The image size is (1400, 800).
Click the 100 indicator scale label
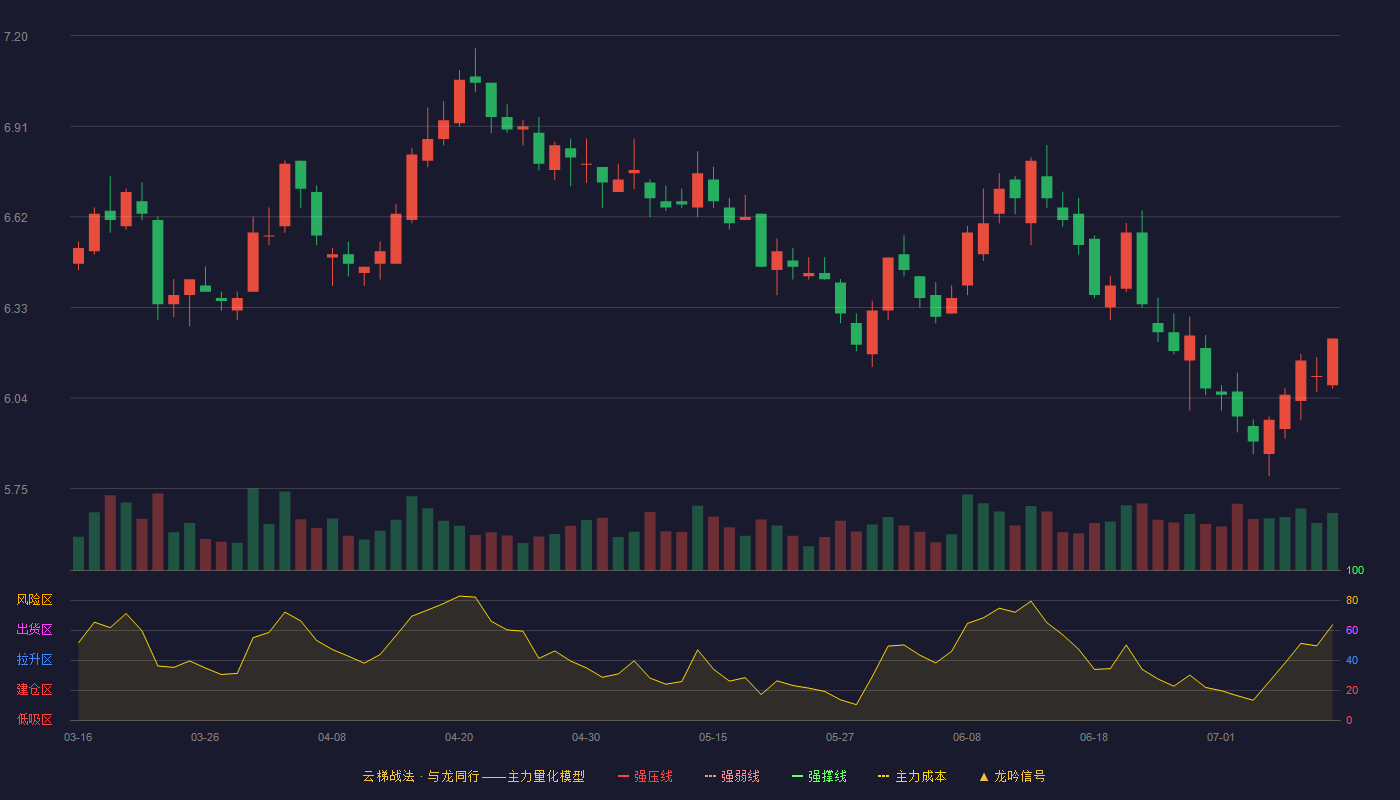(x=1355, y=571)
